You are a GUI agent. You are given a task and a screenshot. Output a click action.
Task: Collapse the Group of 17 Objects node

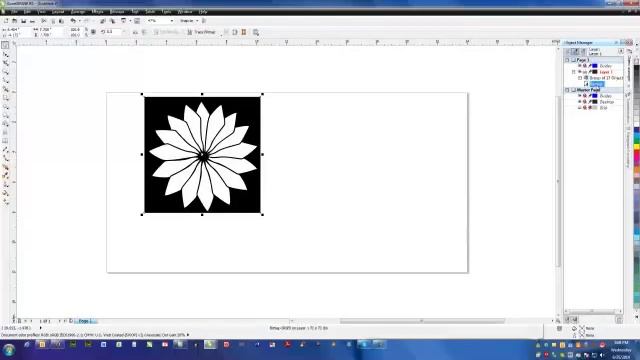(580, 78)
